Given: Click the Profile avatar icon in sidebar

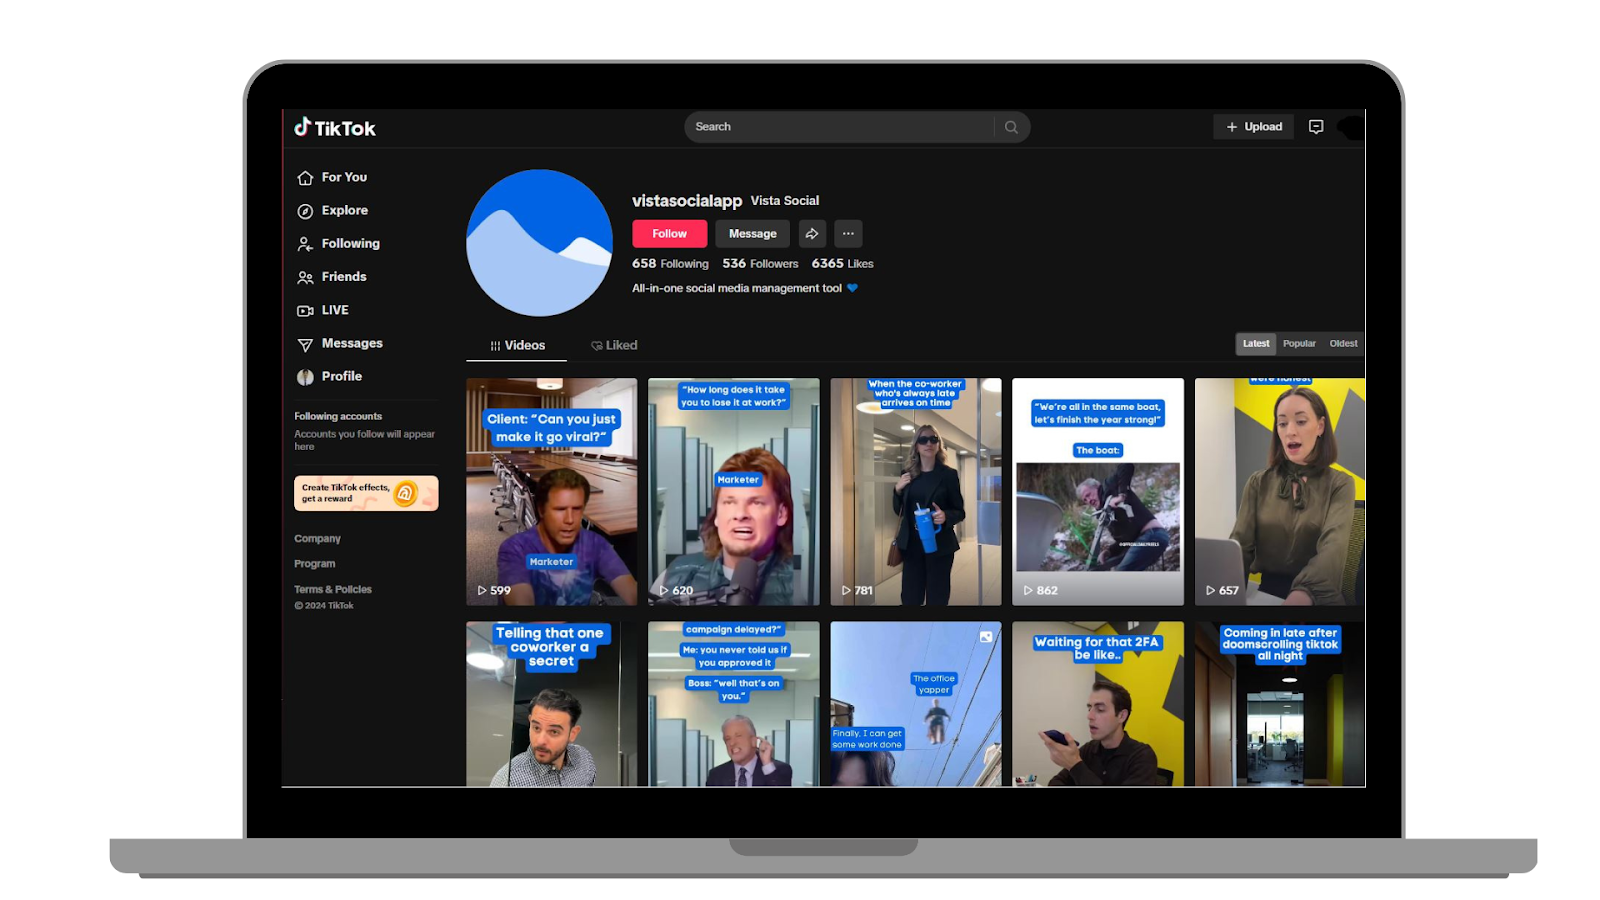Looking at the screenshot, I should [305, 377].
